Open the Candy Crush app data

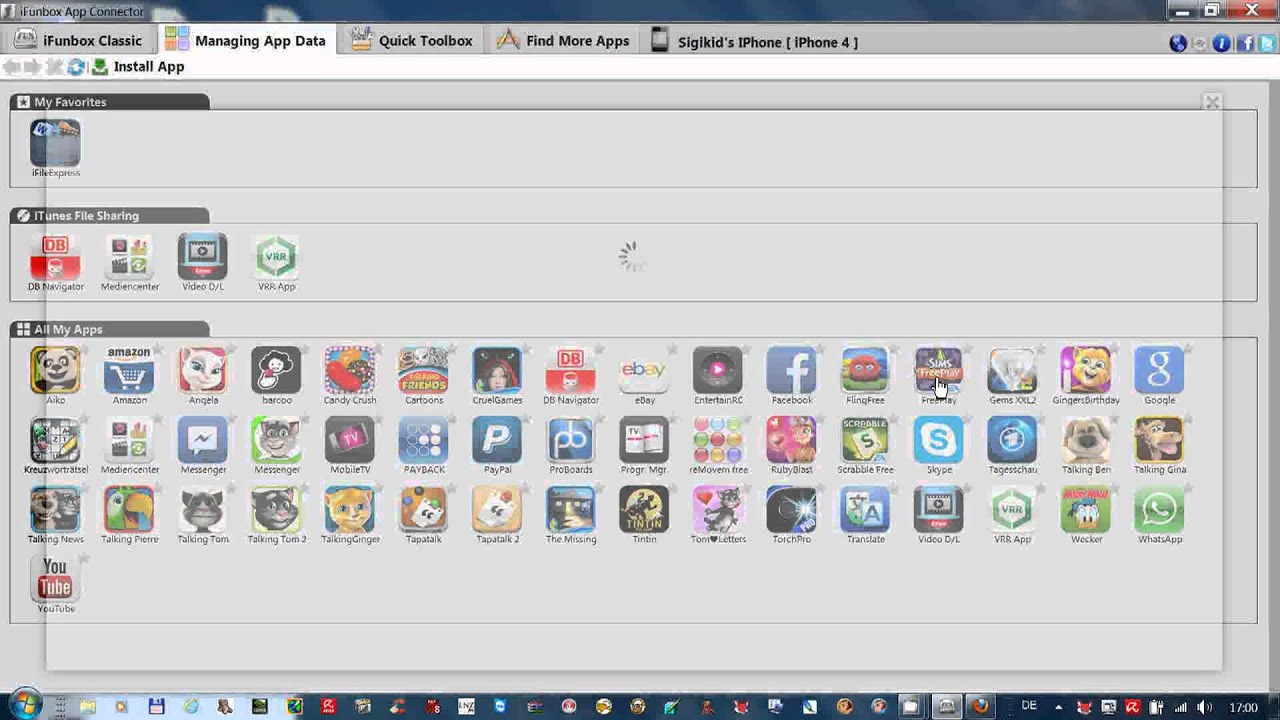click(350, 371)
